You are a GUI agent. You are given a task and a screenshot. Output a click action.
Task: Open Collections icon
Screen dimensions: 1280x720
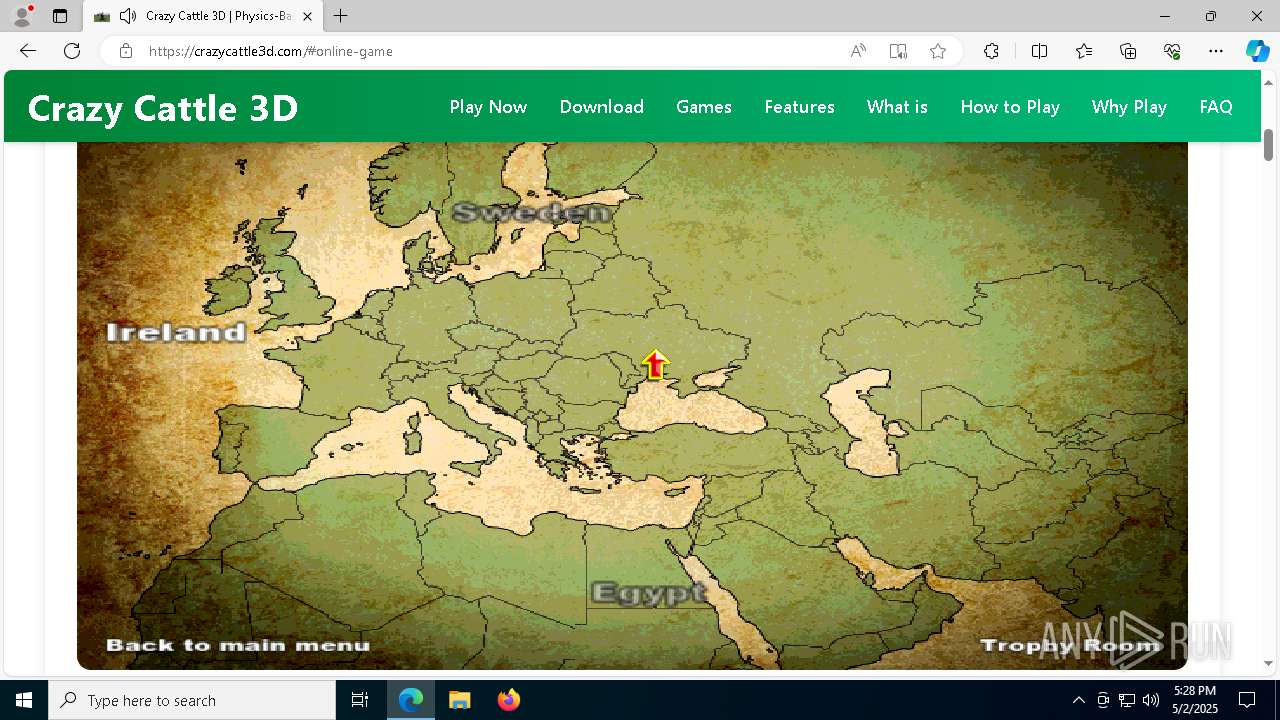[1128, 51]
